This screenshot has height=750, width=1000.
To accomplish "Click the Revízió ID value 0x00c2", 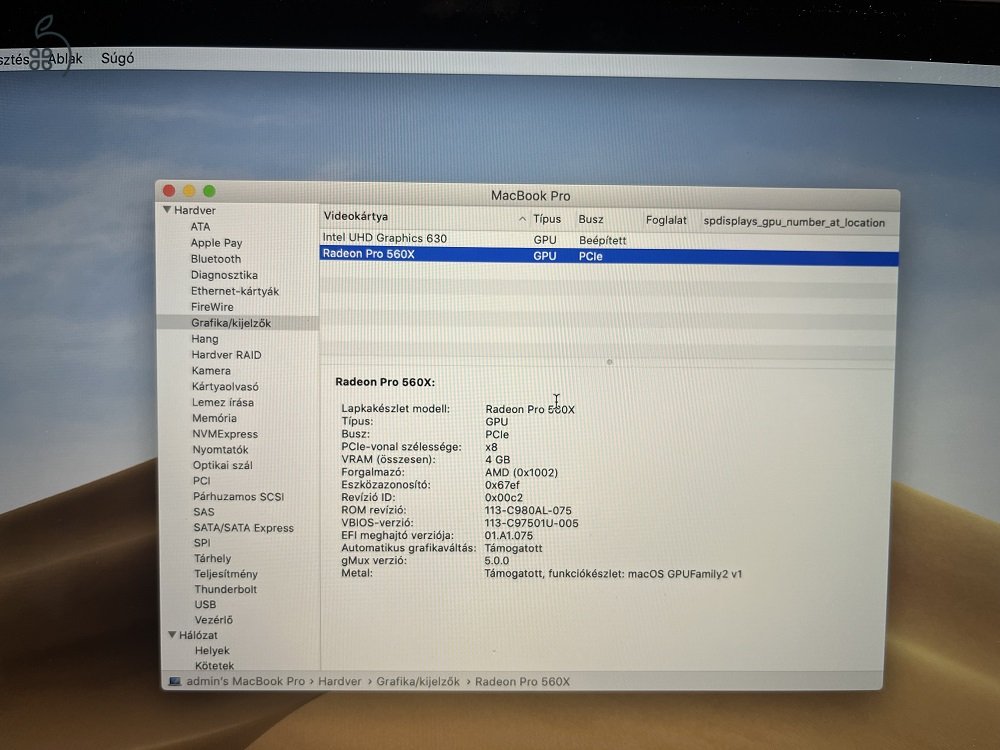I will coord(504,497).
